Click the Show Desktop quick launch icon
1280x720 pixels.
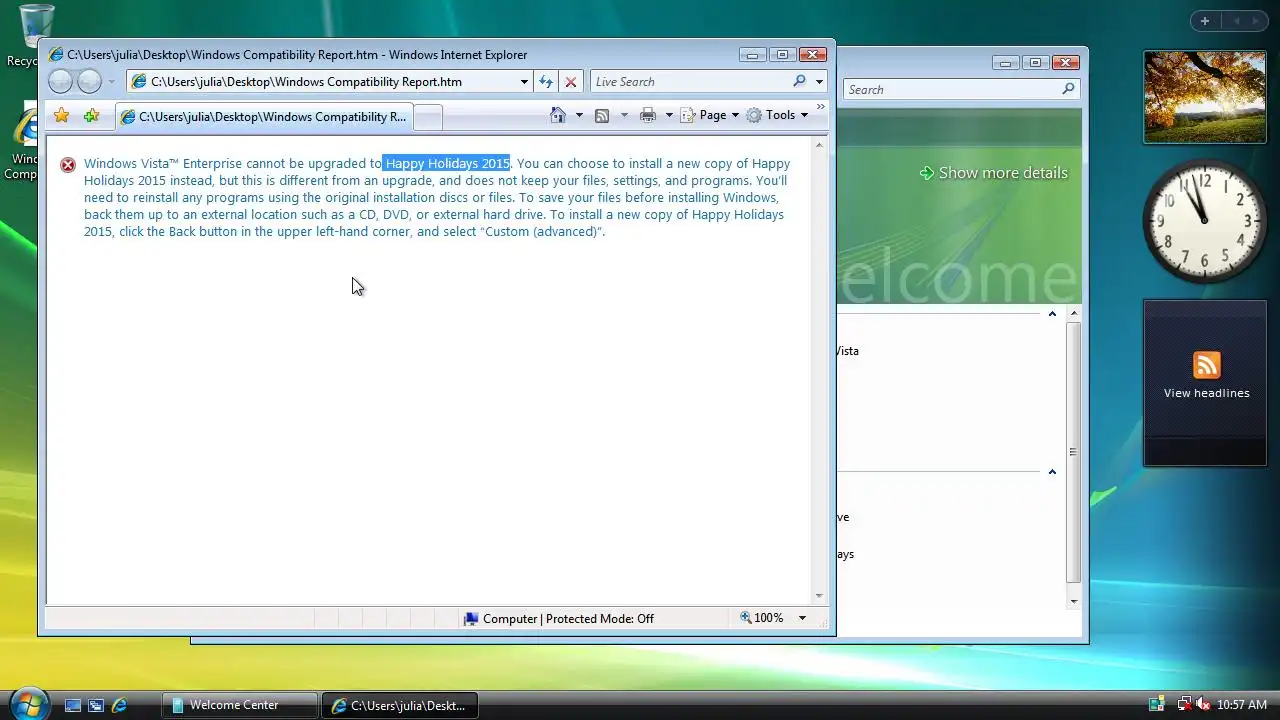point(72,705)
